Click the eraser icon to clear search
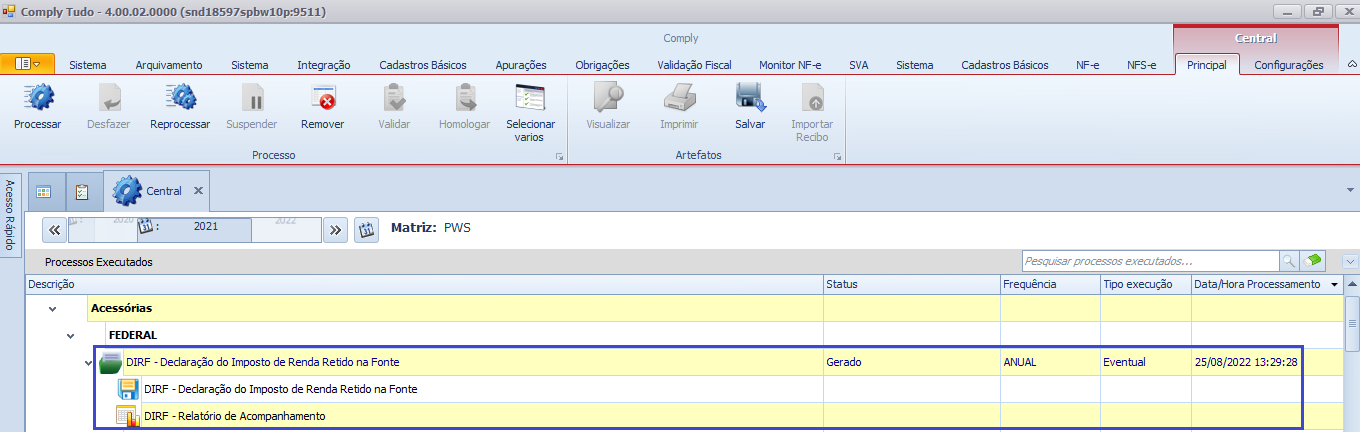This screenshot has height=434, width=1360. tap(1314, 260)
